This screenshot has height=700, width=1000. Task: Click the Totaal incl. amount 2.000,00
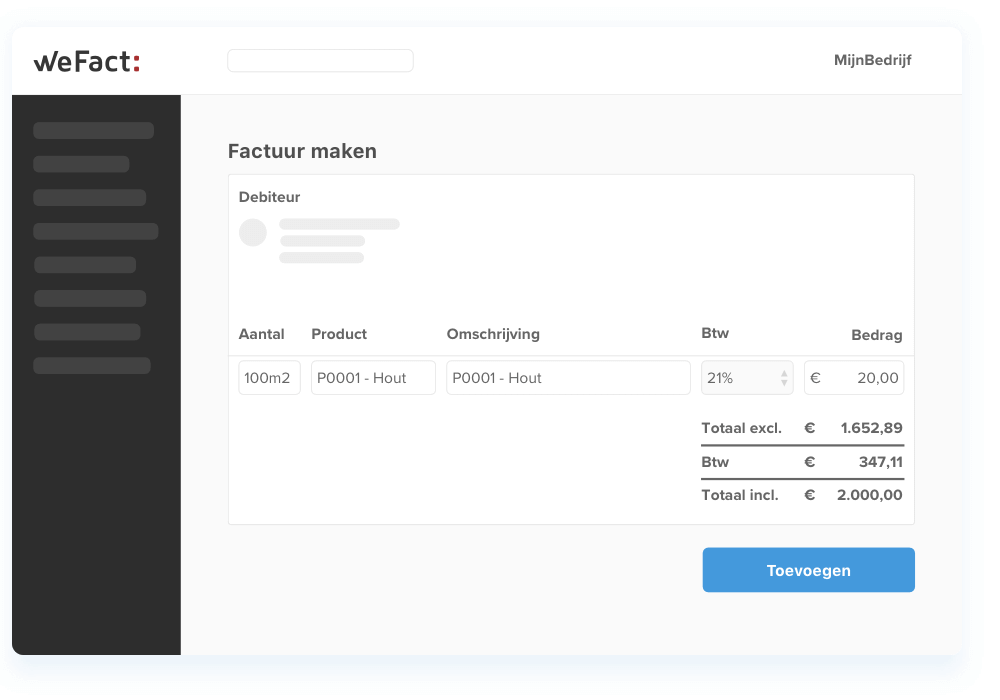coord(868,495)
